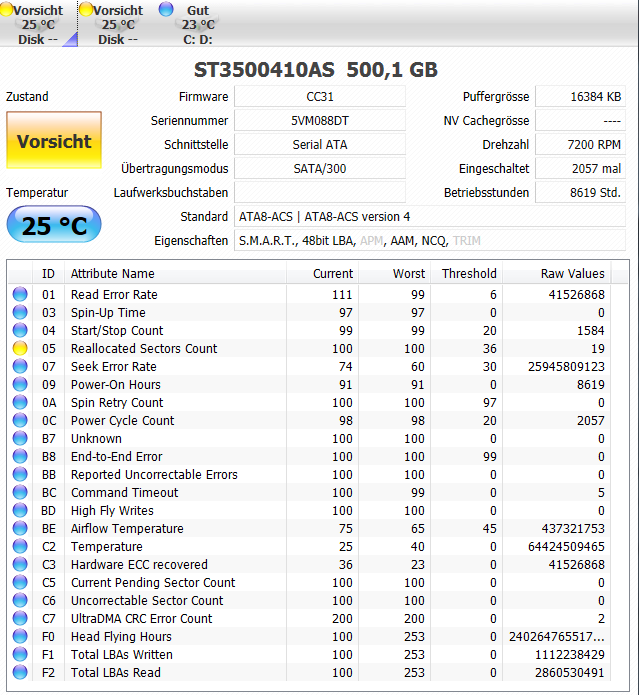Click the Eigenschaften features field
Image resolution: width=639 pixels, height=695 pixels.
pos(429,240)
